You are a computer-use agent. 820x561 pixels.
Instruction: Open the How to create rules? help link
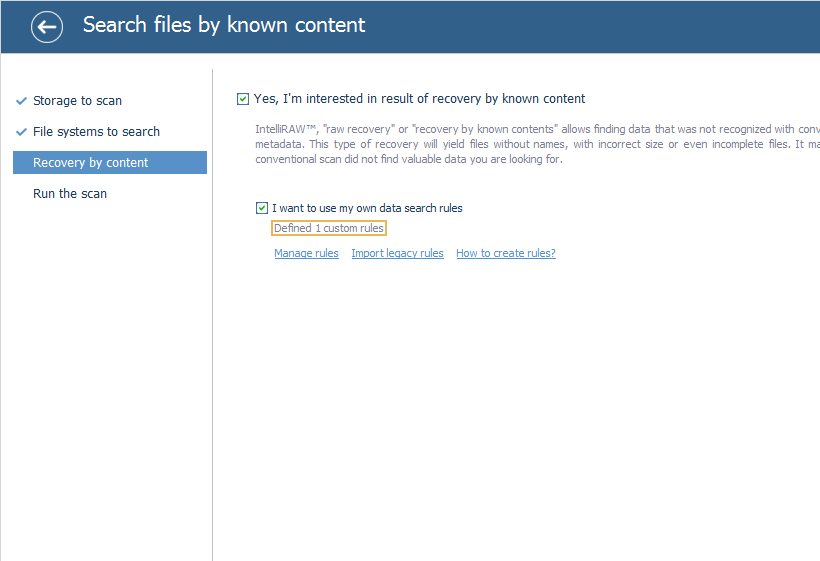coord(505,254)
